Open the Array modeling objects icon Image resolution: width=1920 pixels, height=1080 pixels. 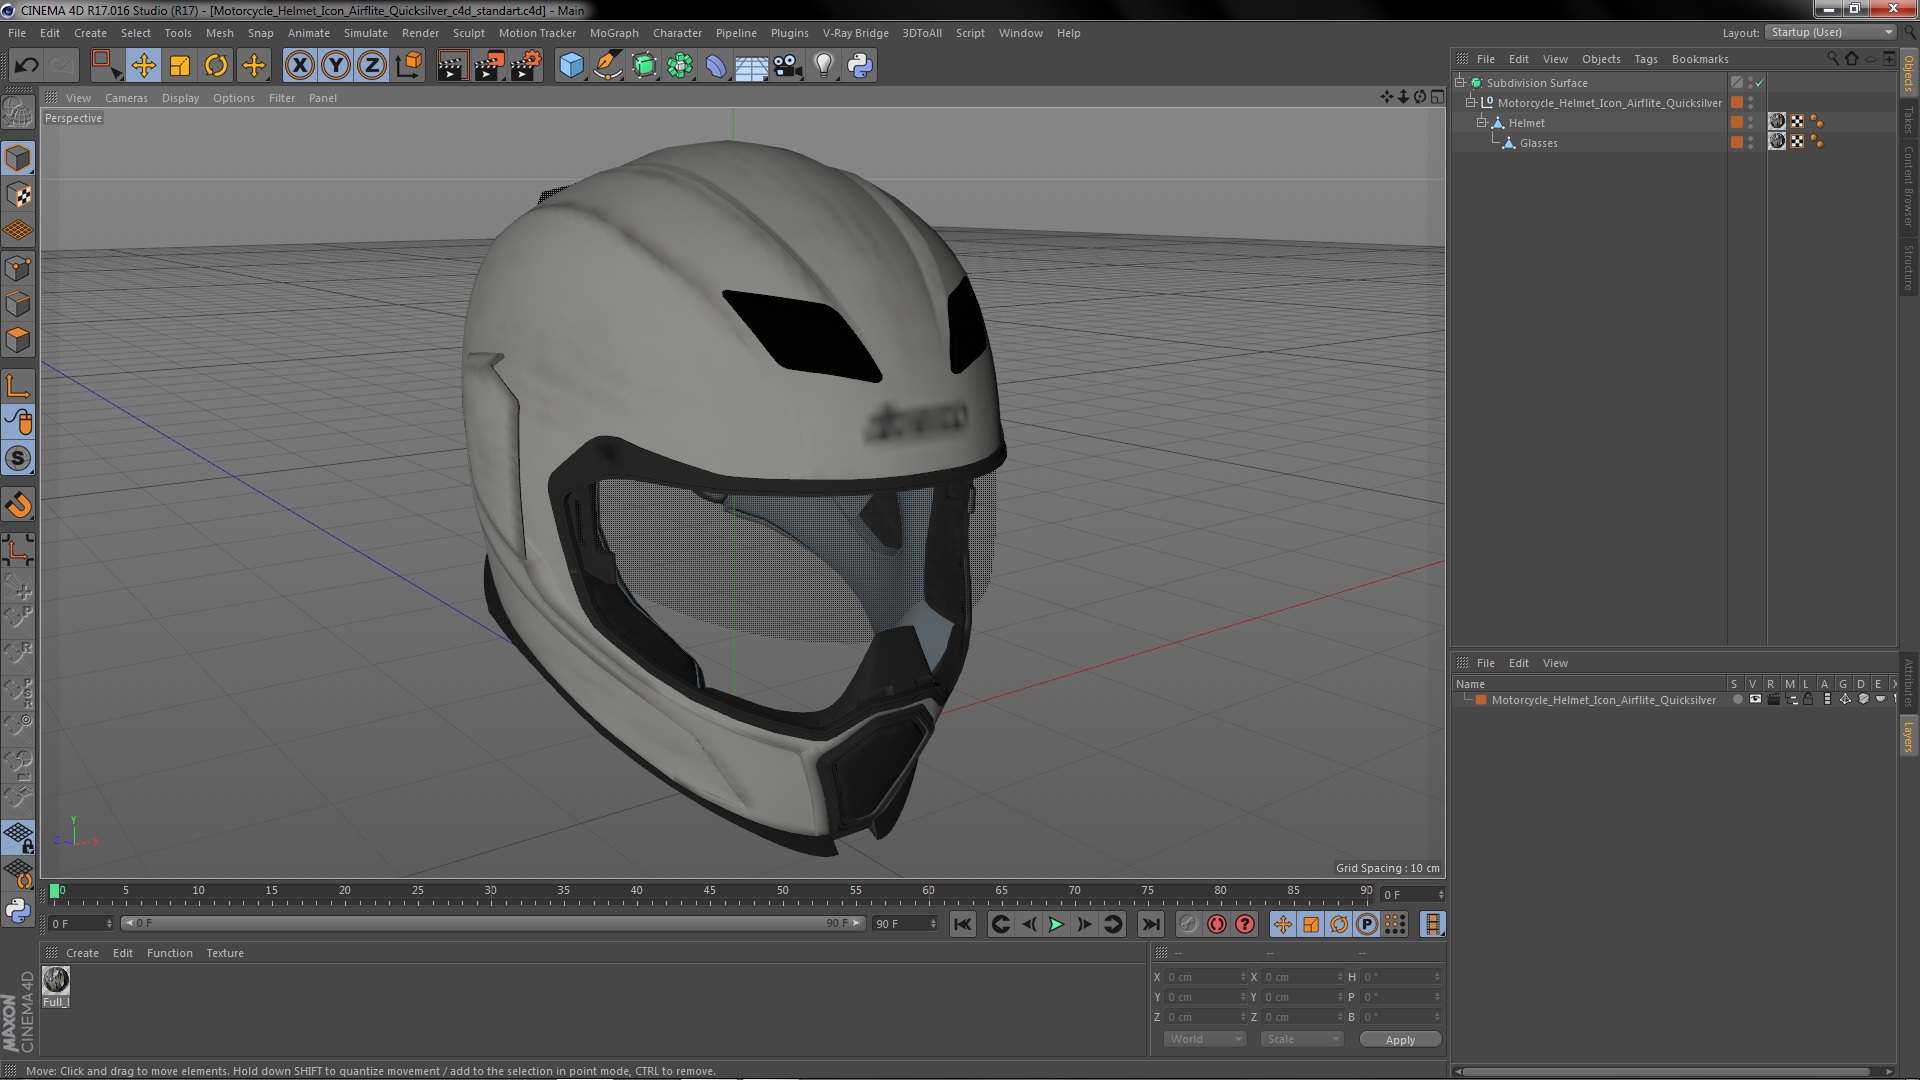coord(680,66)
